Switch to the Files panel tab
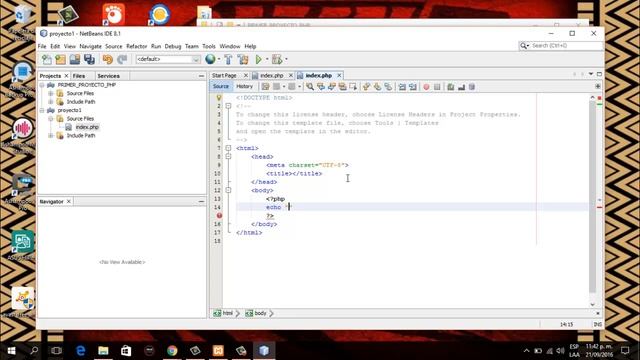This screenshot has height=360, width=640. 79,76
